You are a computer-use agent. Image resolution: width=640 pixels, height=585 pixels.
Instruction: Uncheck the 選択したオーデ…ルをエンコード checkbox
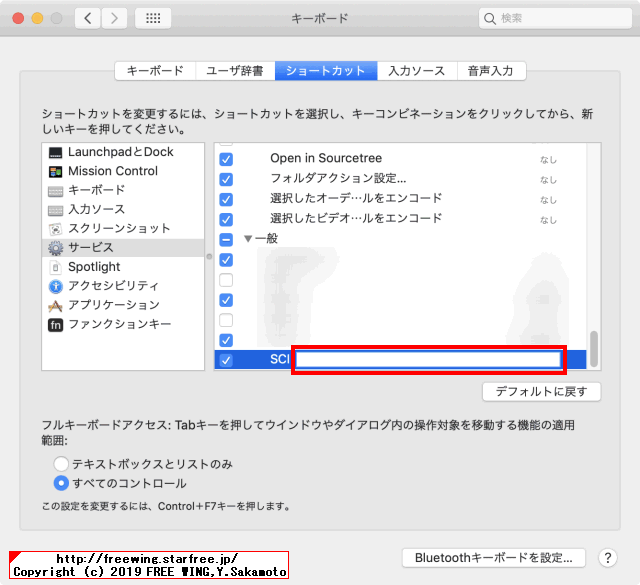tap(226, 199)
